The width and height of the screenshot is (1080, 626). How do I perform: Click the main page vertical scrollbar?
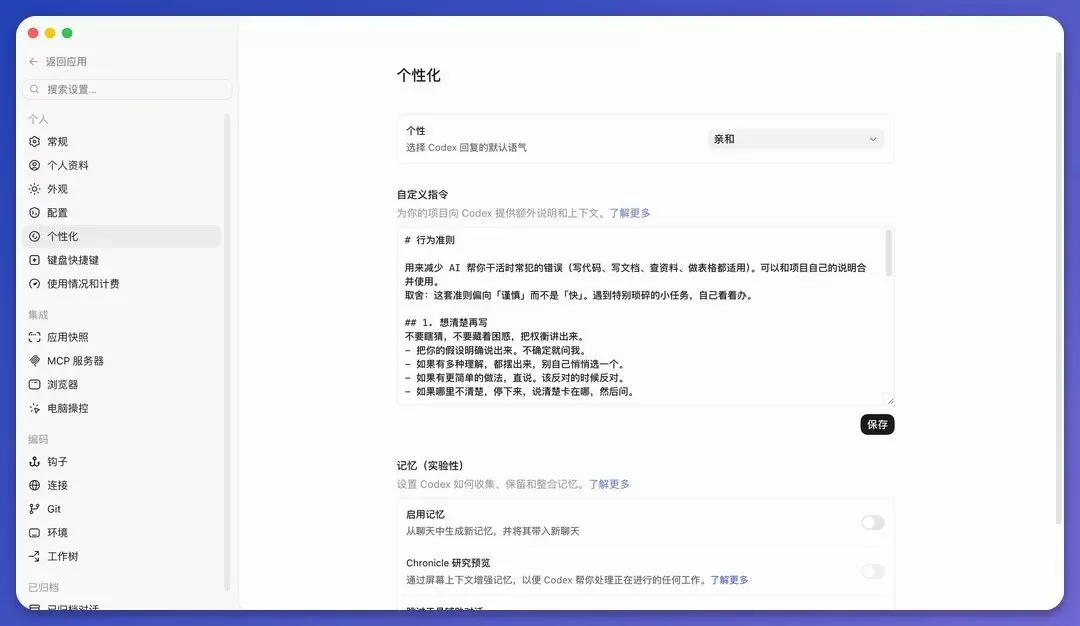1059,288
